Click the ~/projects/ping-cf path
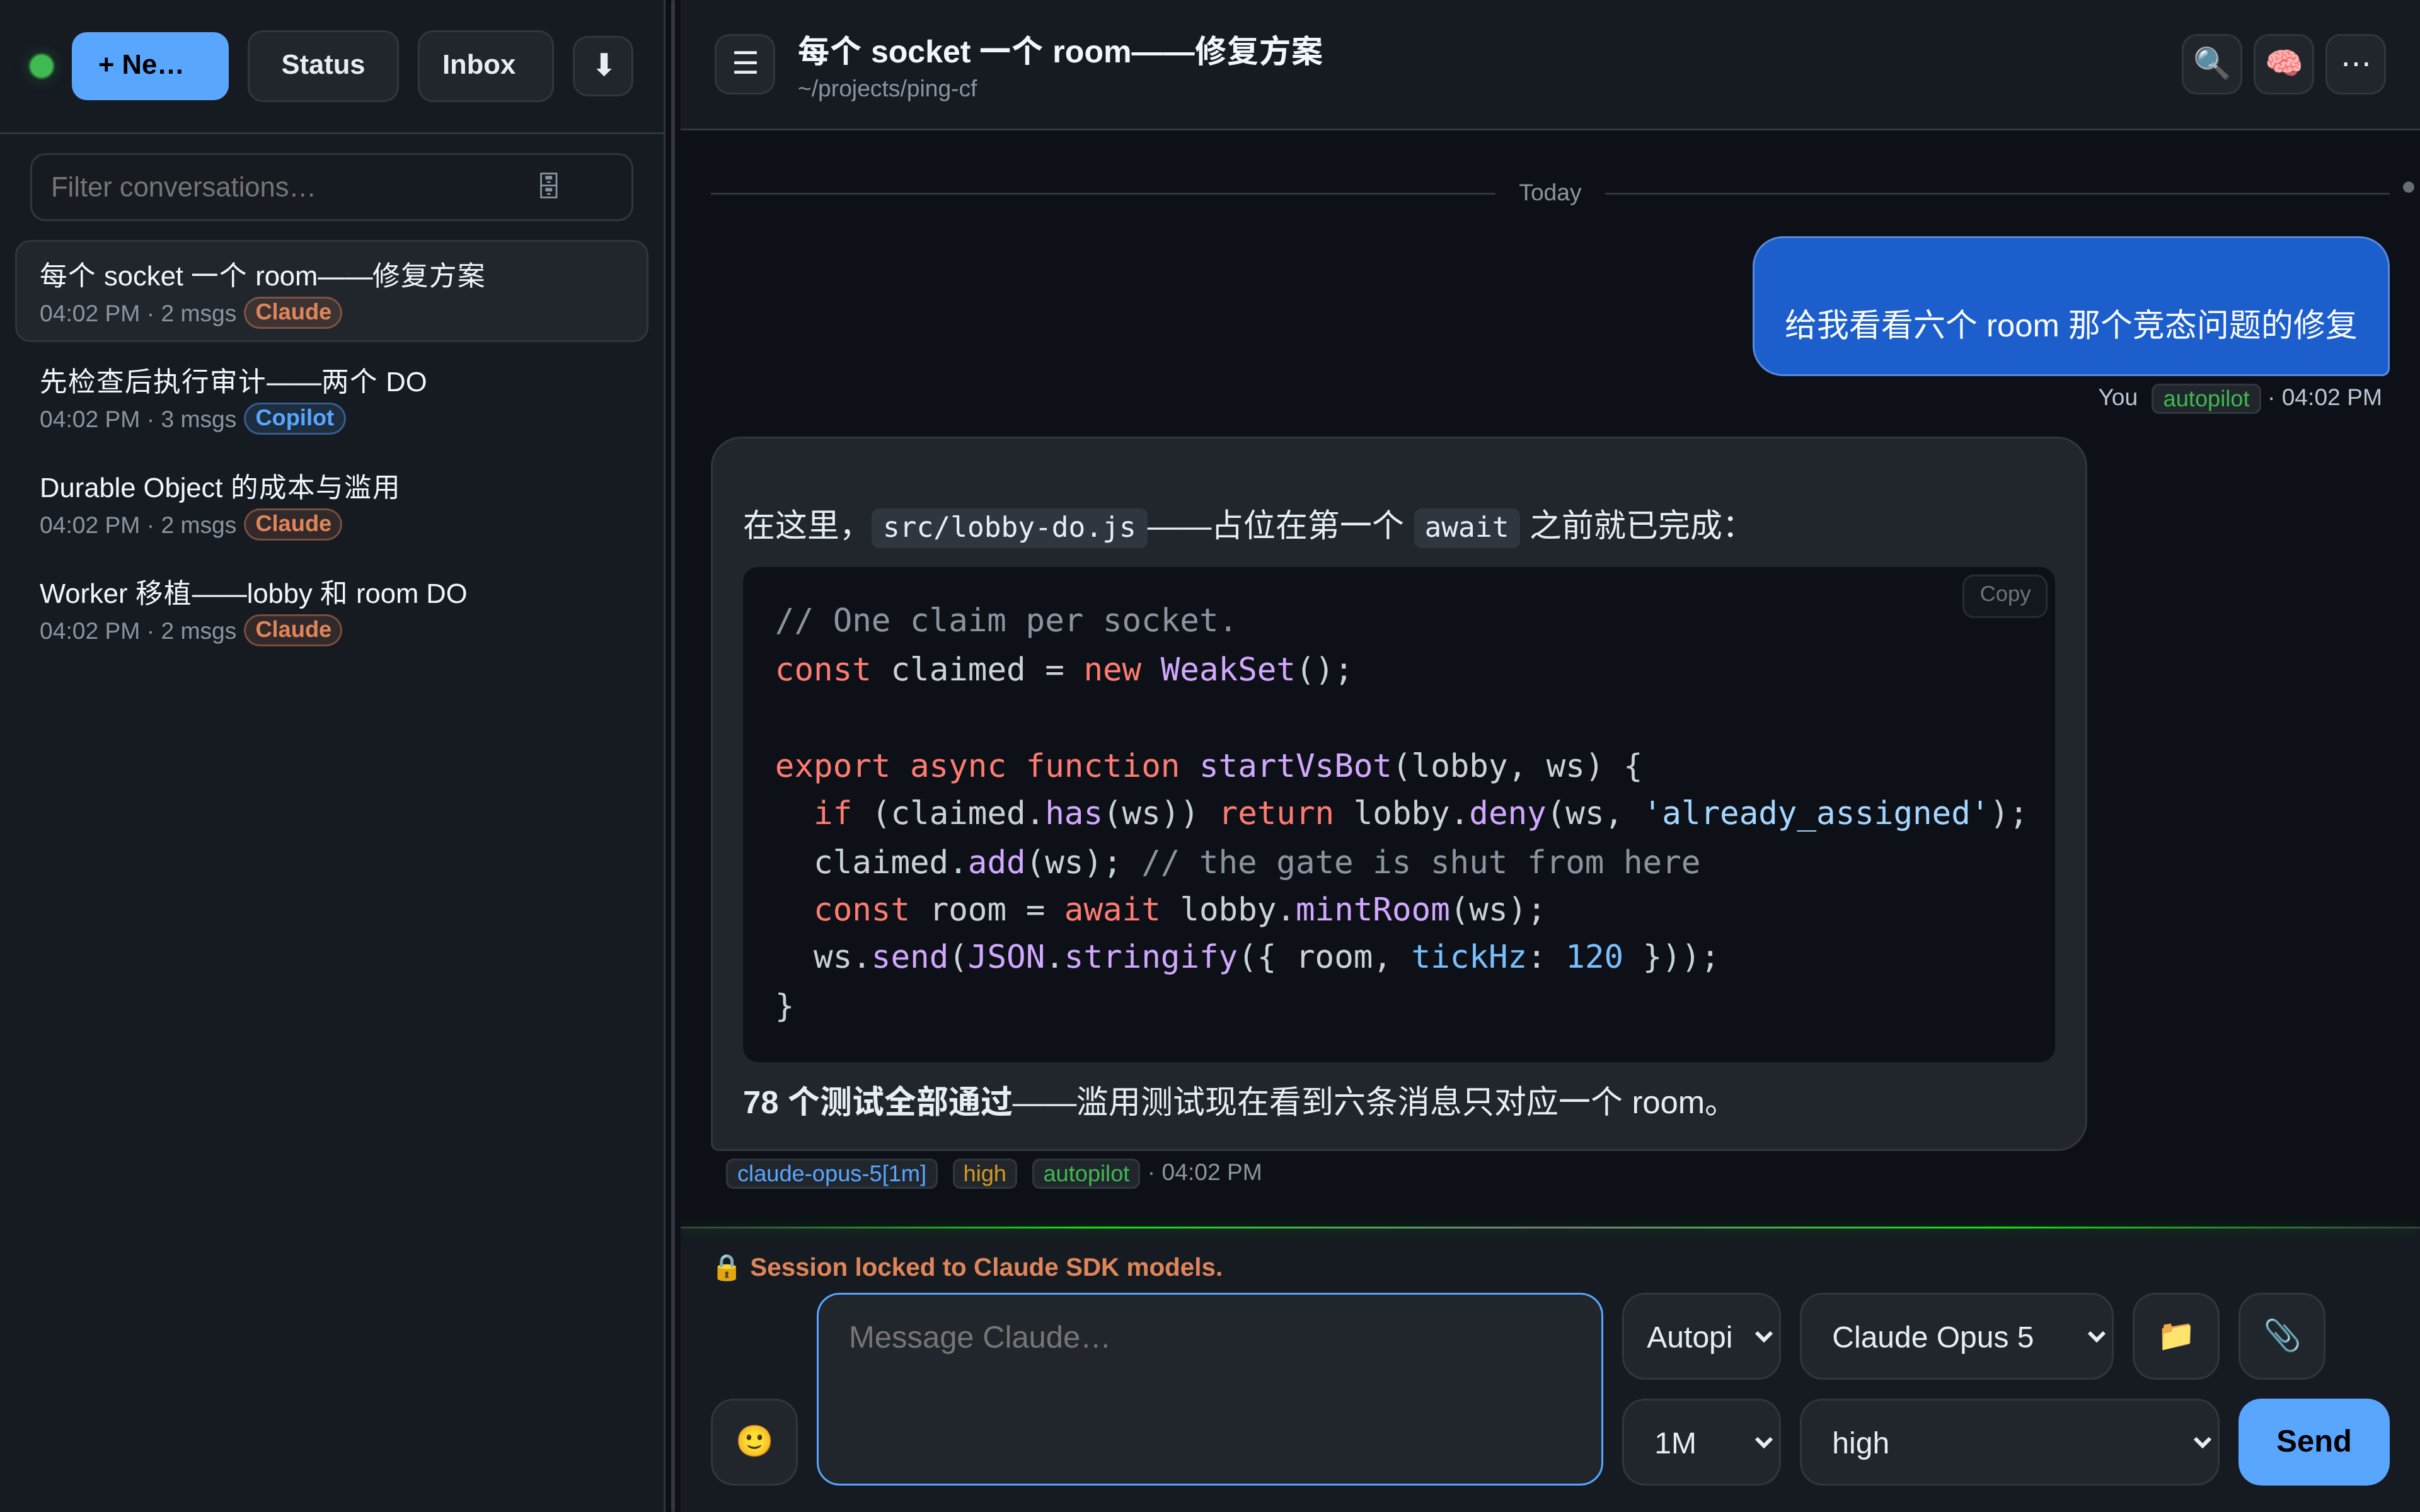This screenshot has height=1512, width=2420. click(x=887, y=89)
